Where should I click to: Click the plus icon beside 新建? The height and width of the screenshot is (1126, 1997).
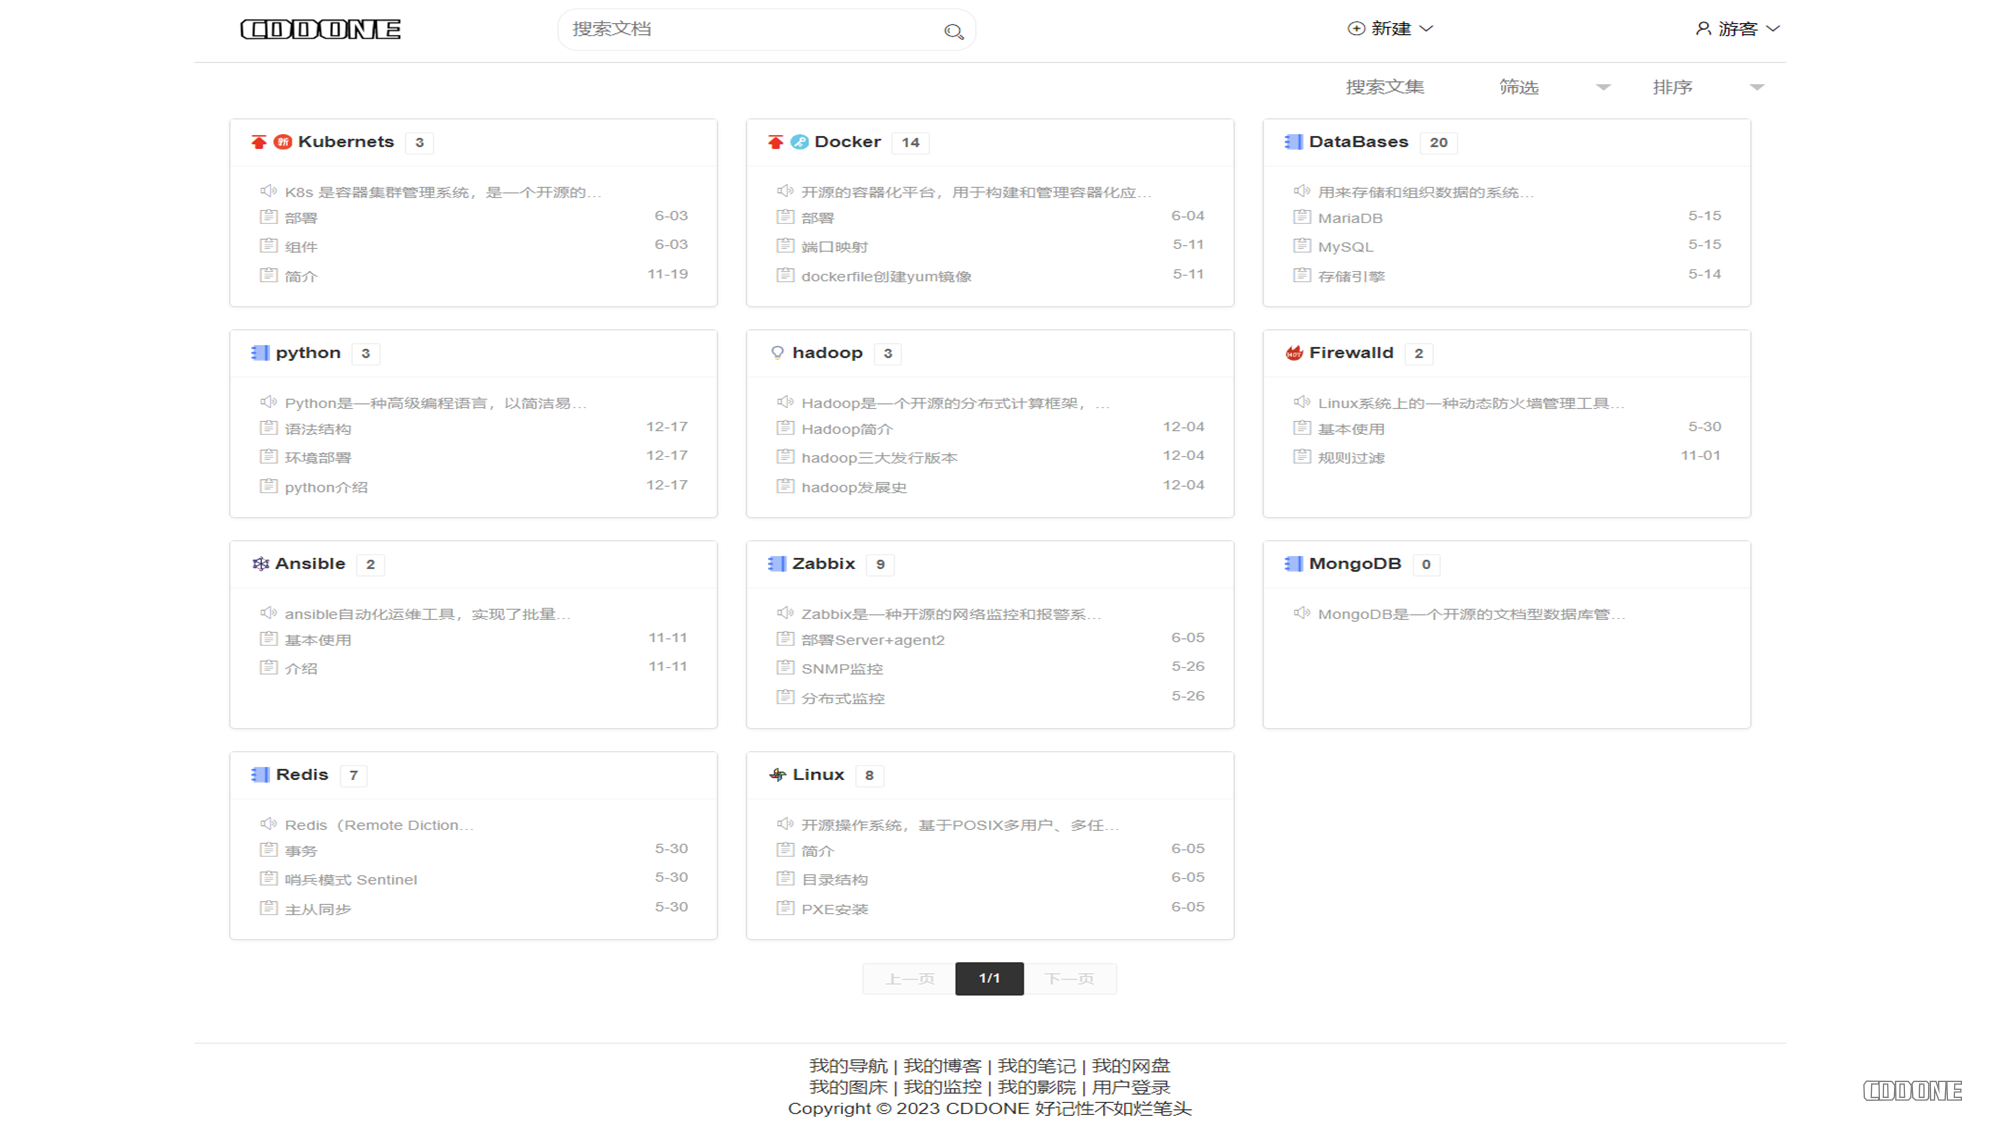point(1356,28)
